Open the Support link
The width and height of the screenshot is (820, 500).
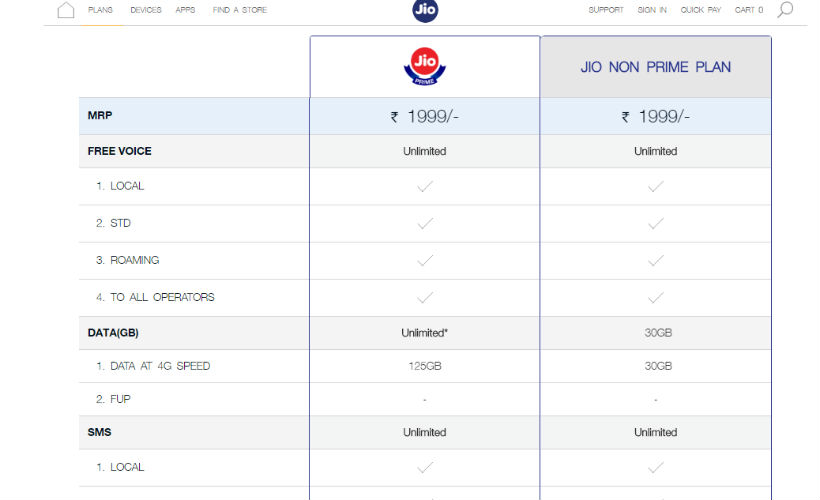point(606,10)
